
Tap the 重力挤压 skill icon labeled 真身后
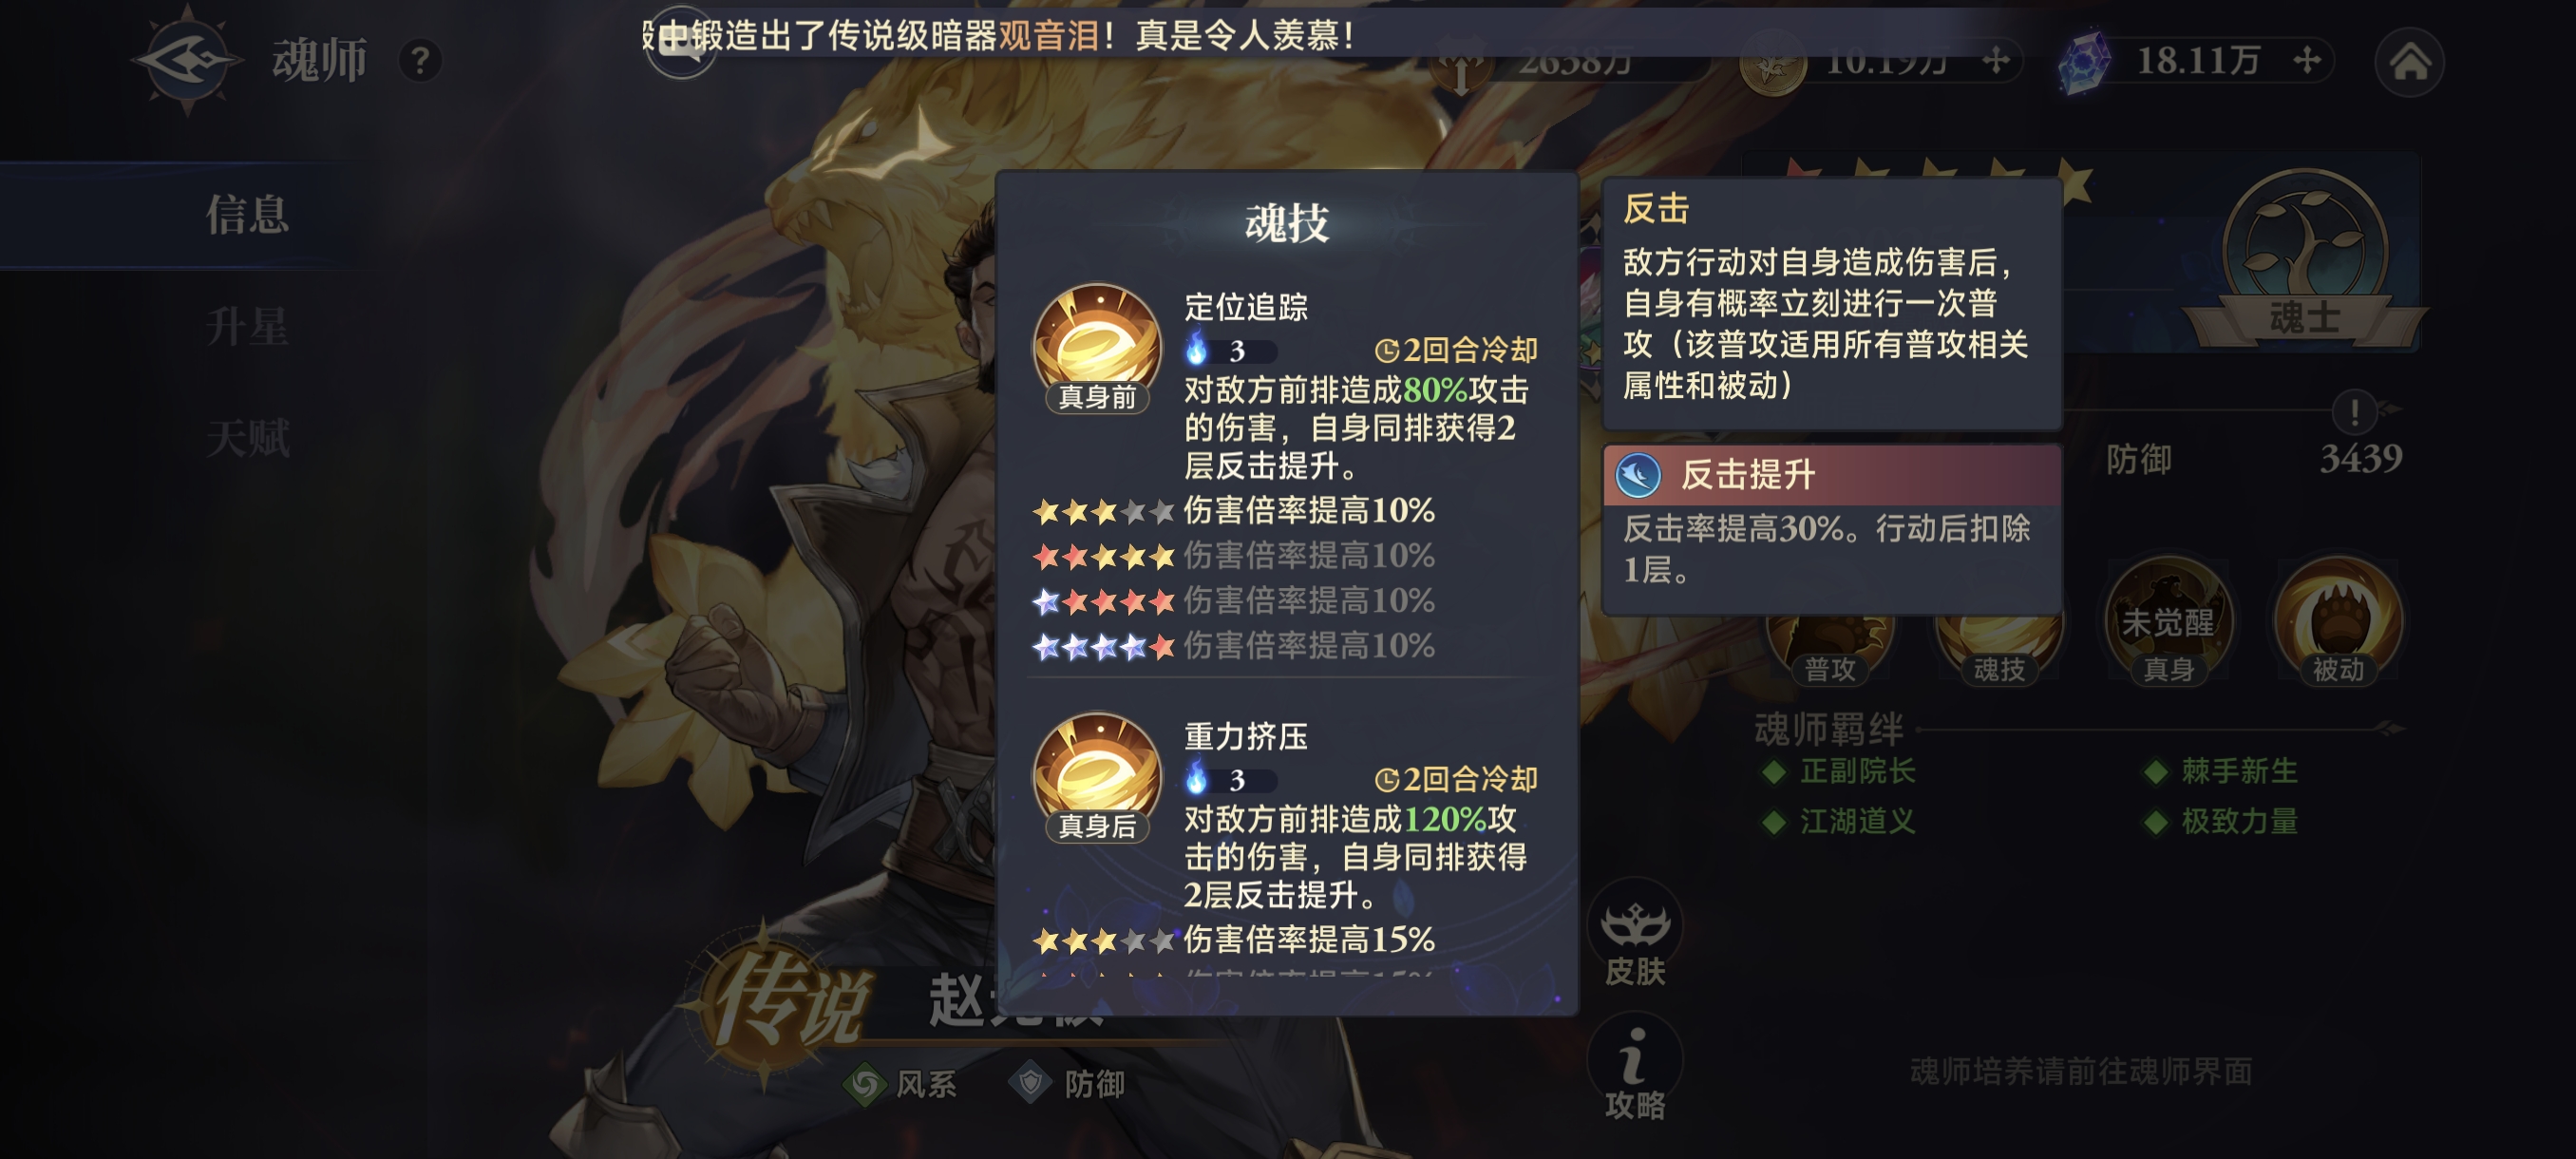[1097, 776]
